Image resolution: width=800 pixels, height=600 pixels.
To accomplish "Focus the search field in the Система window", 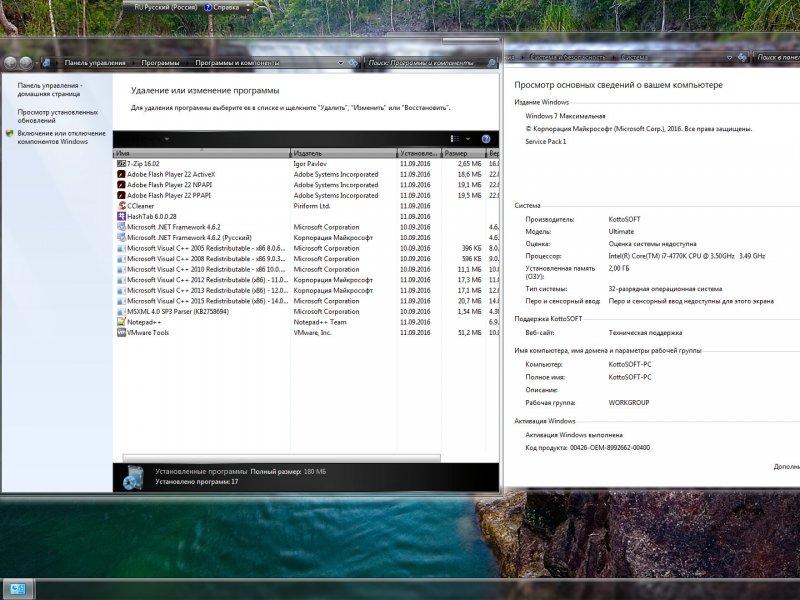I will point(777,58).
